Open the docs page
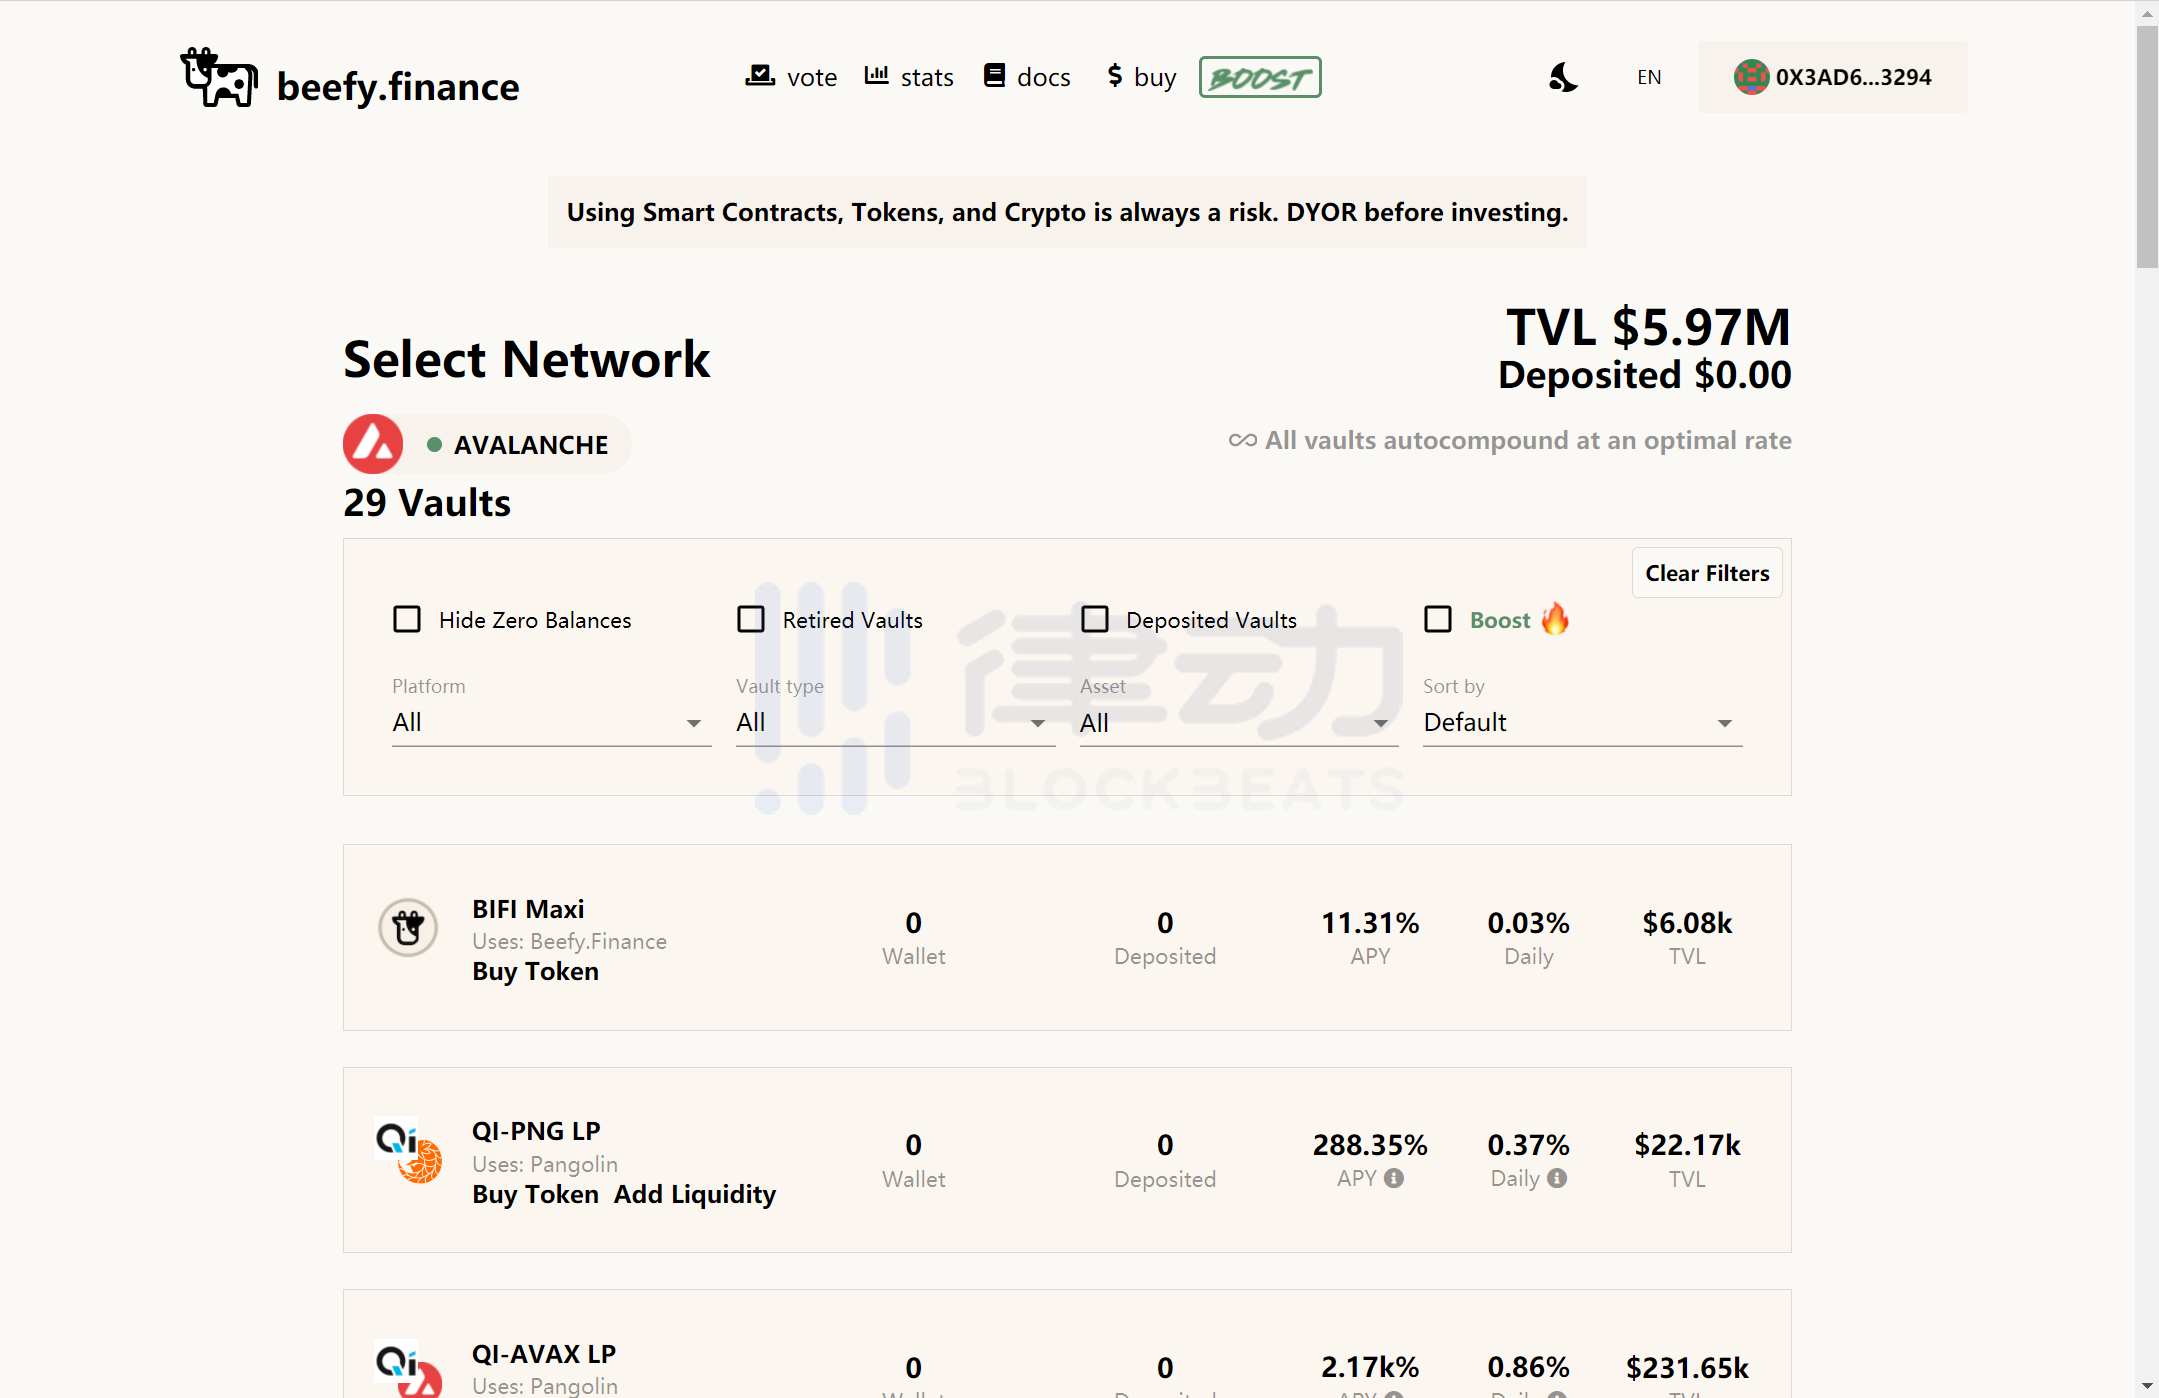 click(x=1027, y=77)
